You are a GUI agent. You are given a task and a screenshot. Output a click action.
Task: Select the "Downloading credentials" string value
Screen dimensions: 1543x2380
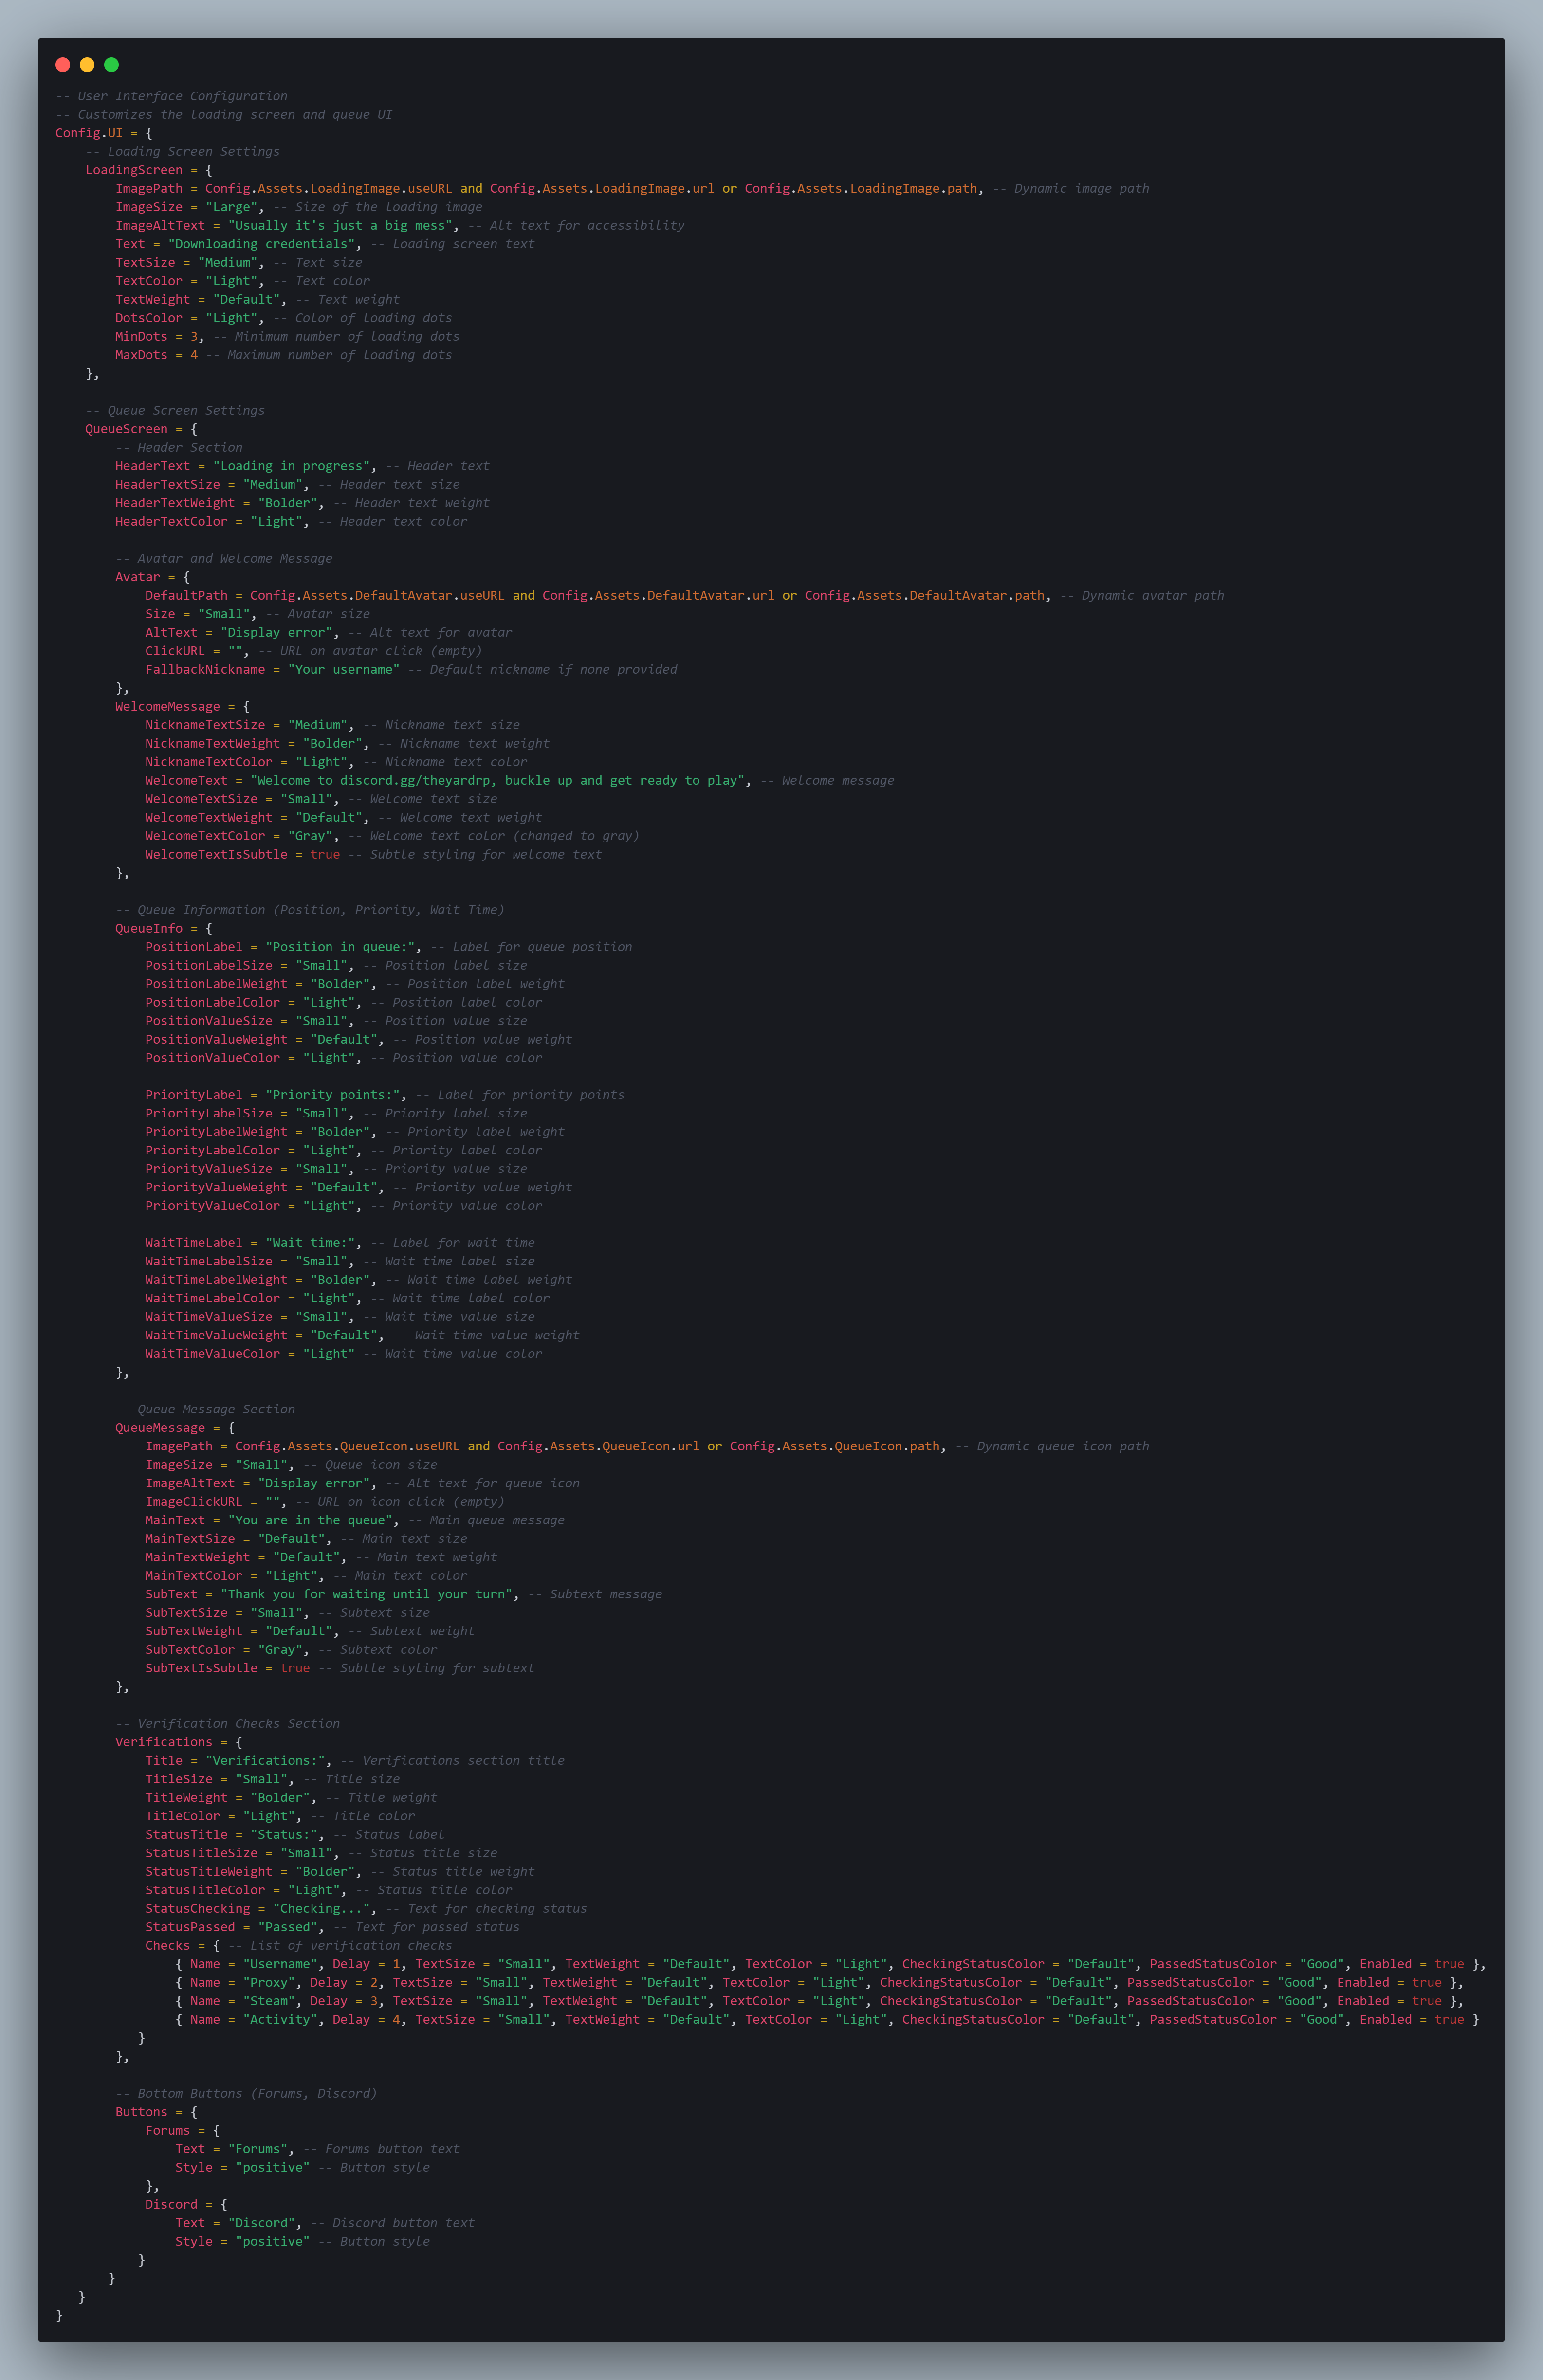[261, 244]
